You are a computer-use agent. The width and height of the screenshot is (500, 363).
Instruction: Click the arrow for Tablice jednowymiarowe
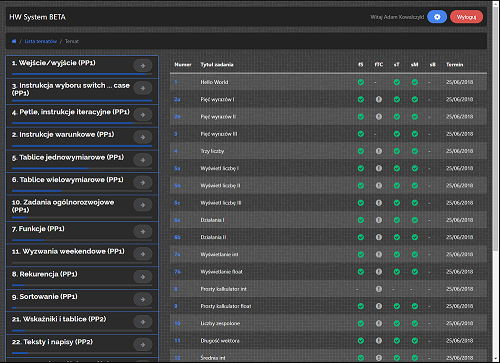click(x=143, y=160)
